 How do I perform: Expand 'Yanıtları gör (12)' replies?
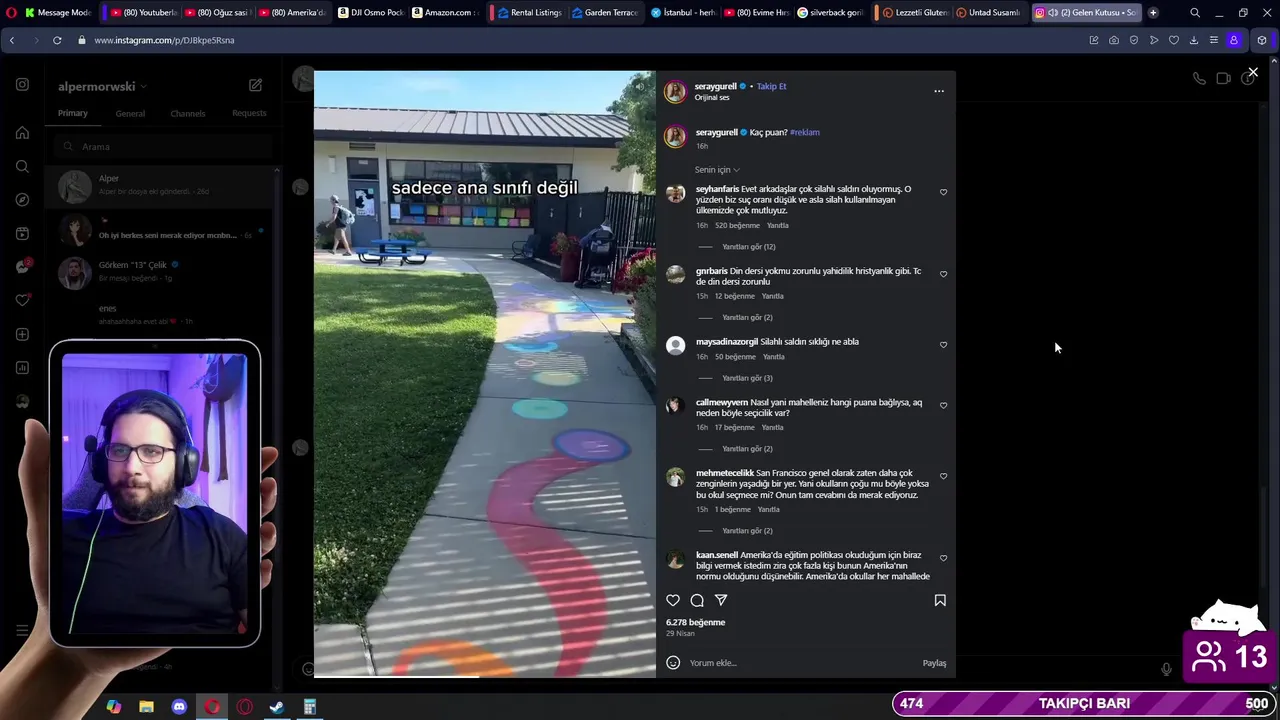click(x=749, y=247)
